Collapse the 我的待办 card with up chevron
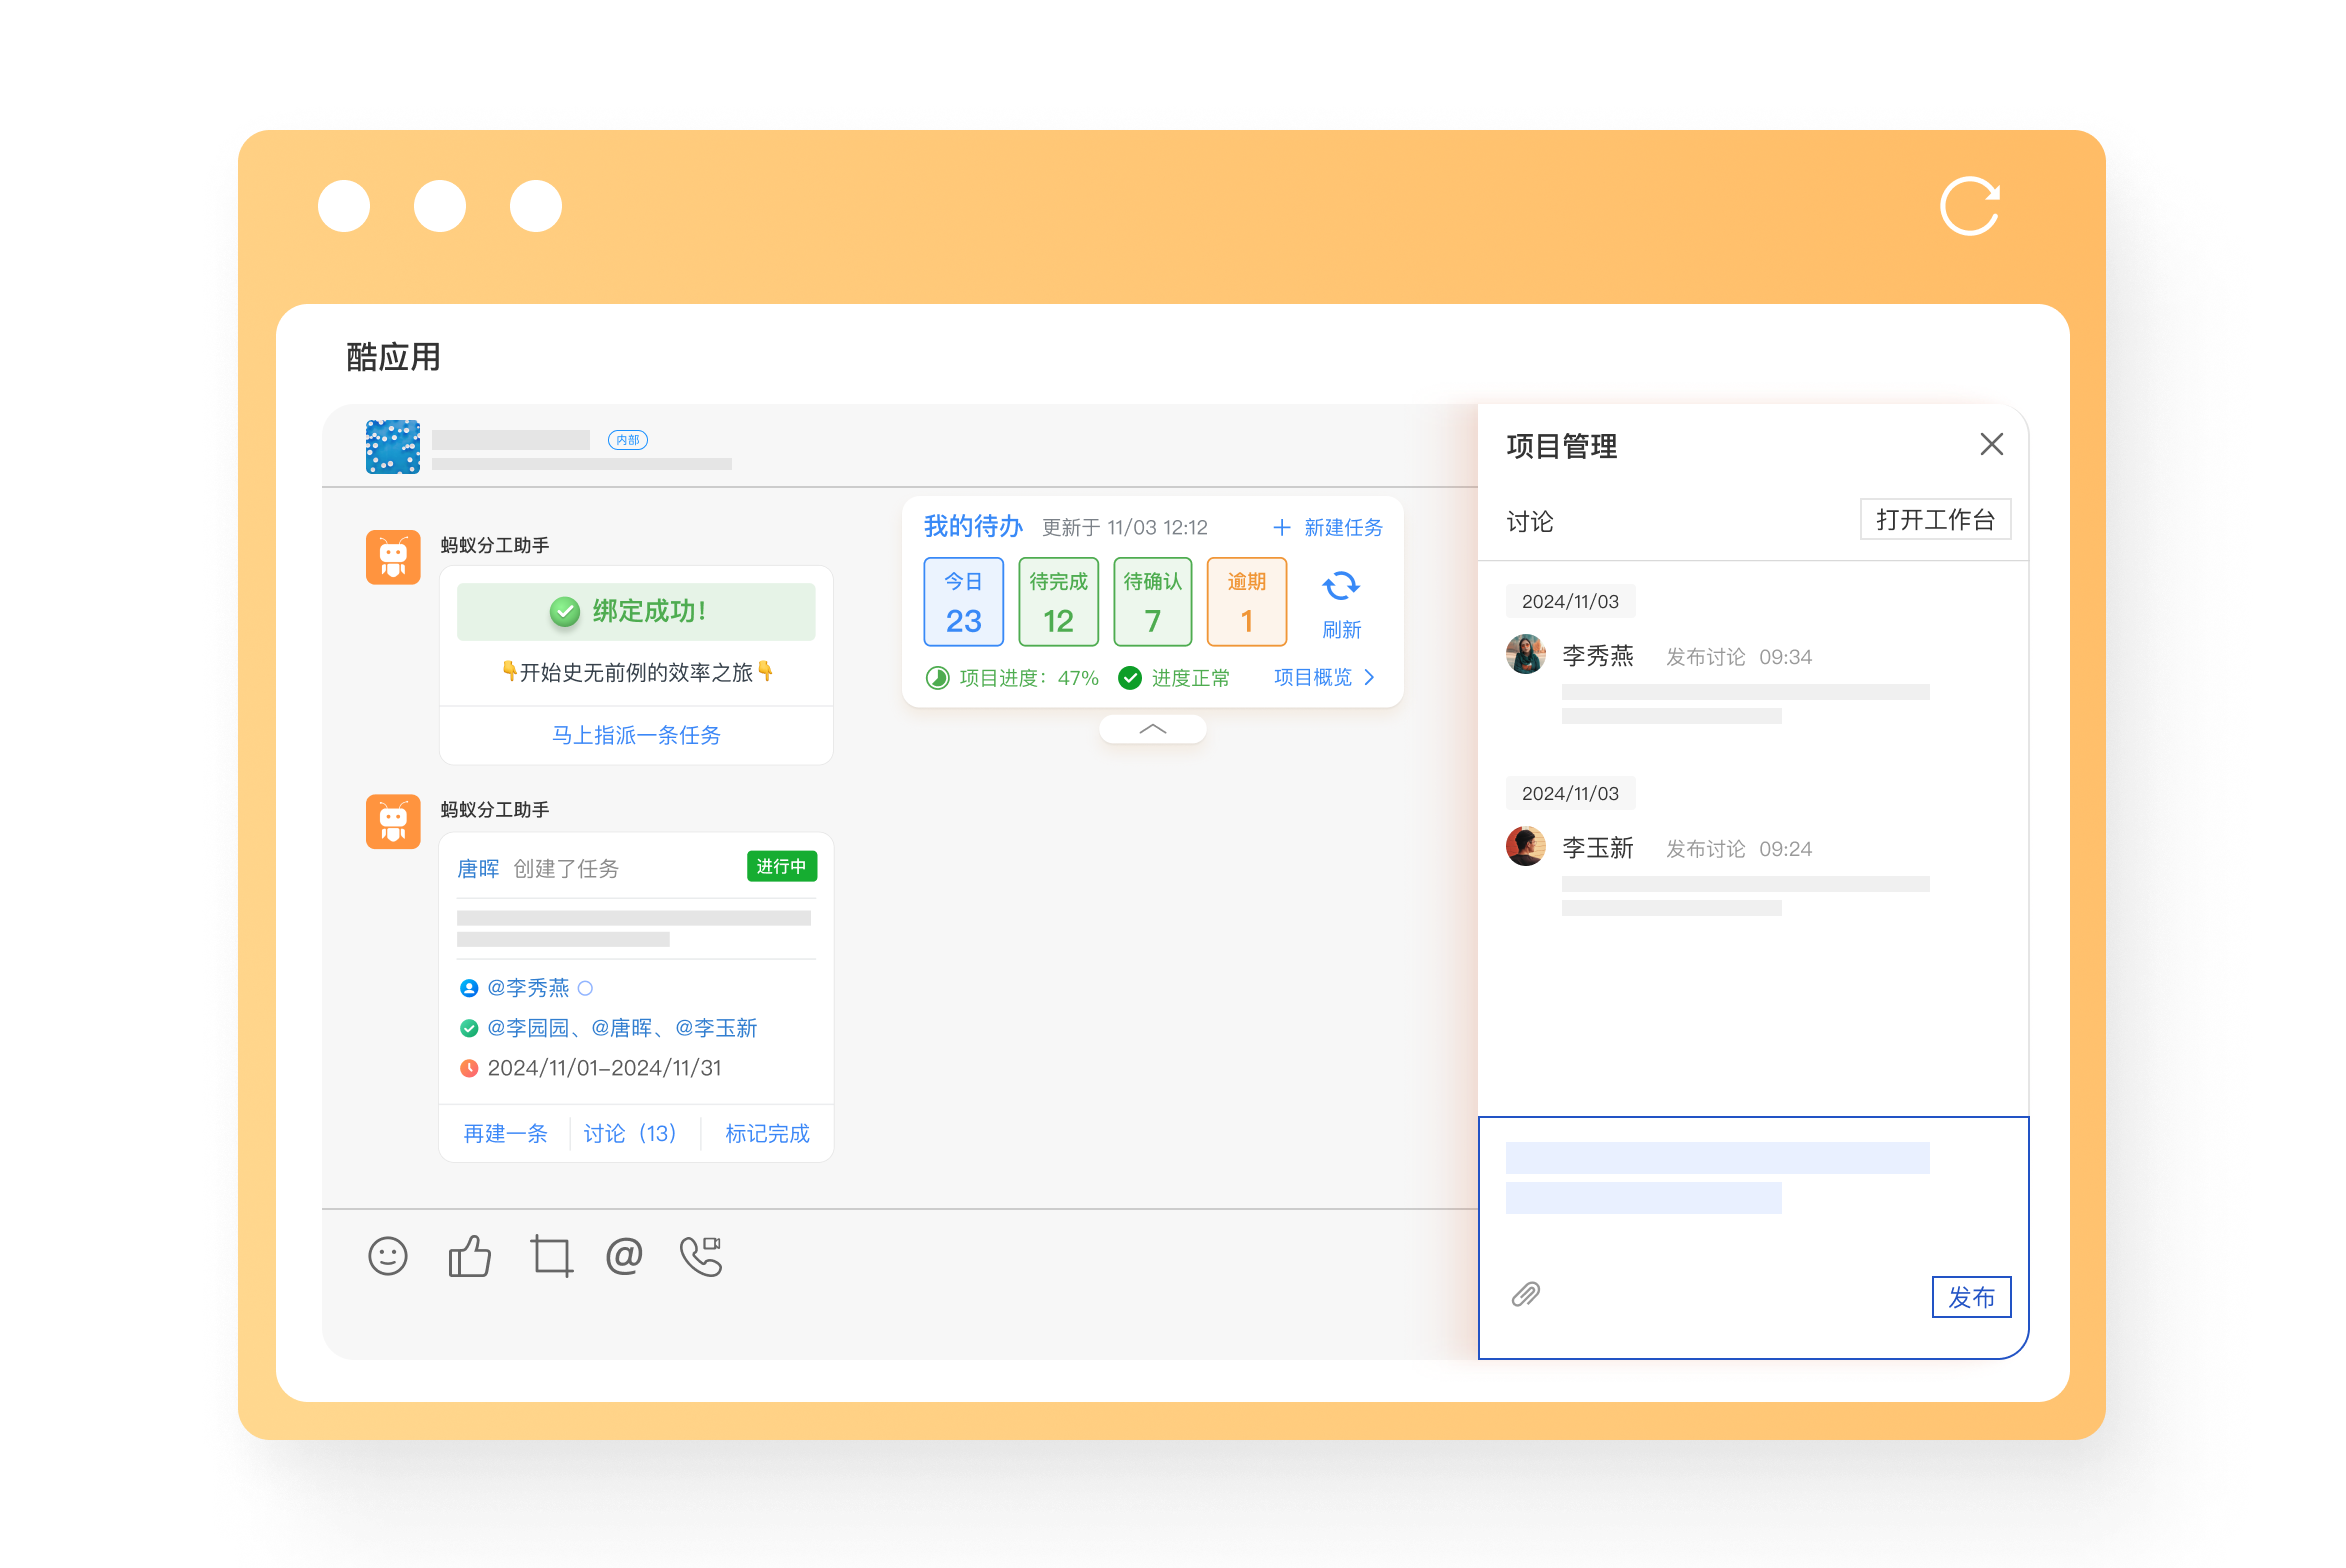 click(1152, 729)
